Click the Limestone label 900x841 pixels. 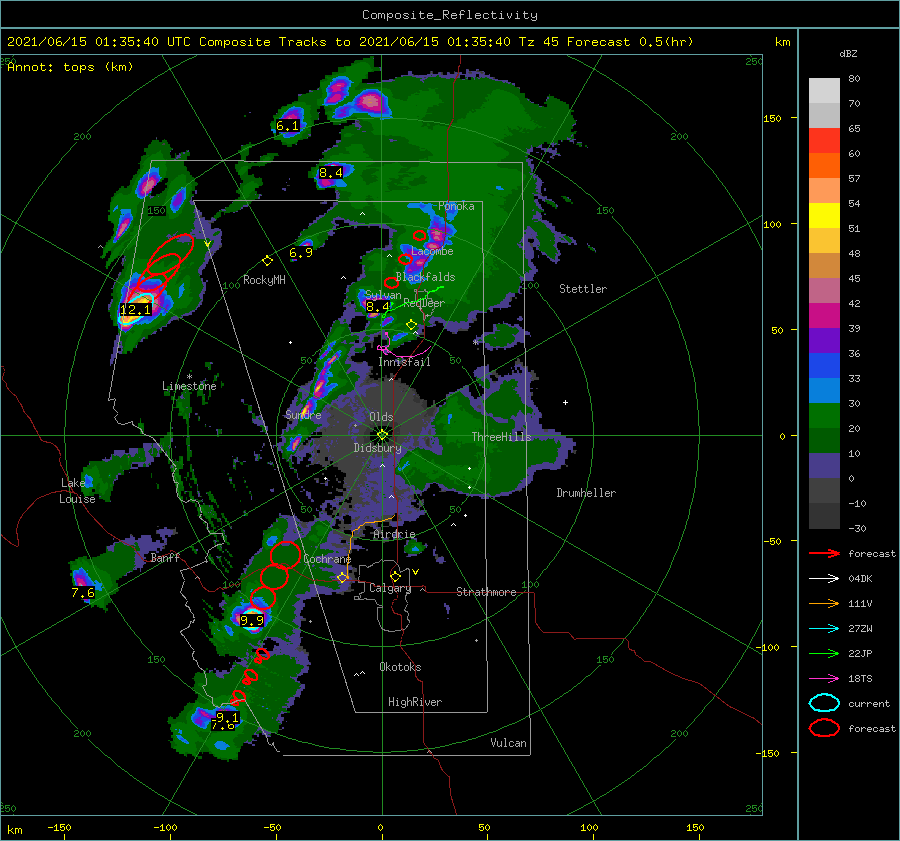[189, 386]
